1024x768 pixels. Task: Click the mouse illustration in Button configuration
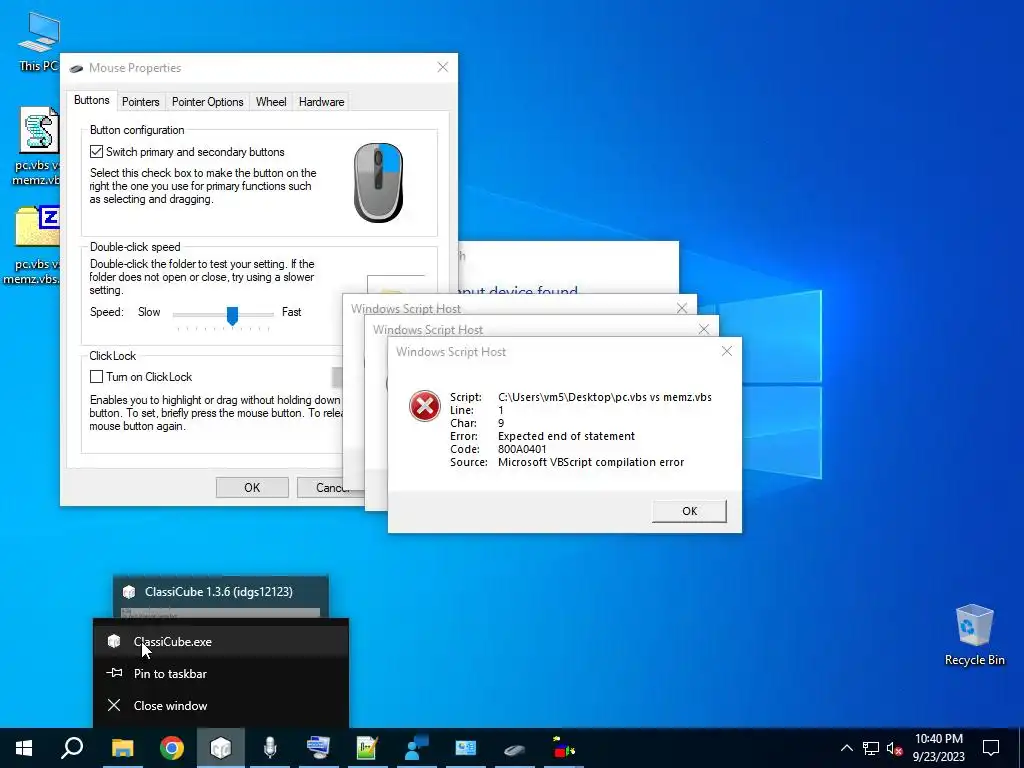(378, 182)
